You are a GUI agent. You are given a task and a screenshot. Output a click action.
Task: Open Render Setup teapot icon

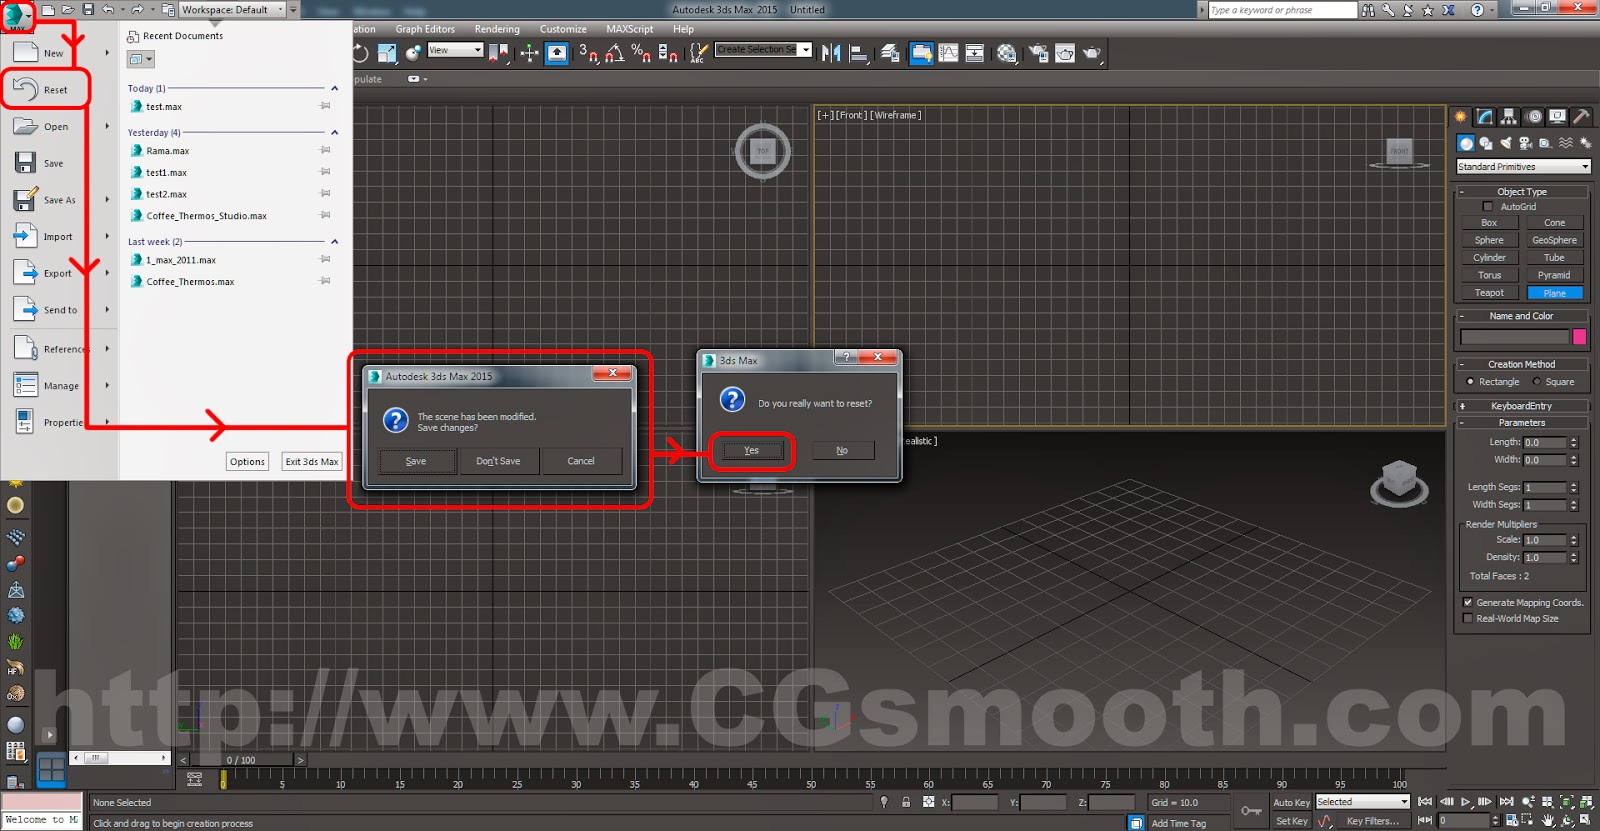point(1039,53)
